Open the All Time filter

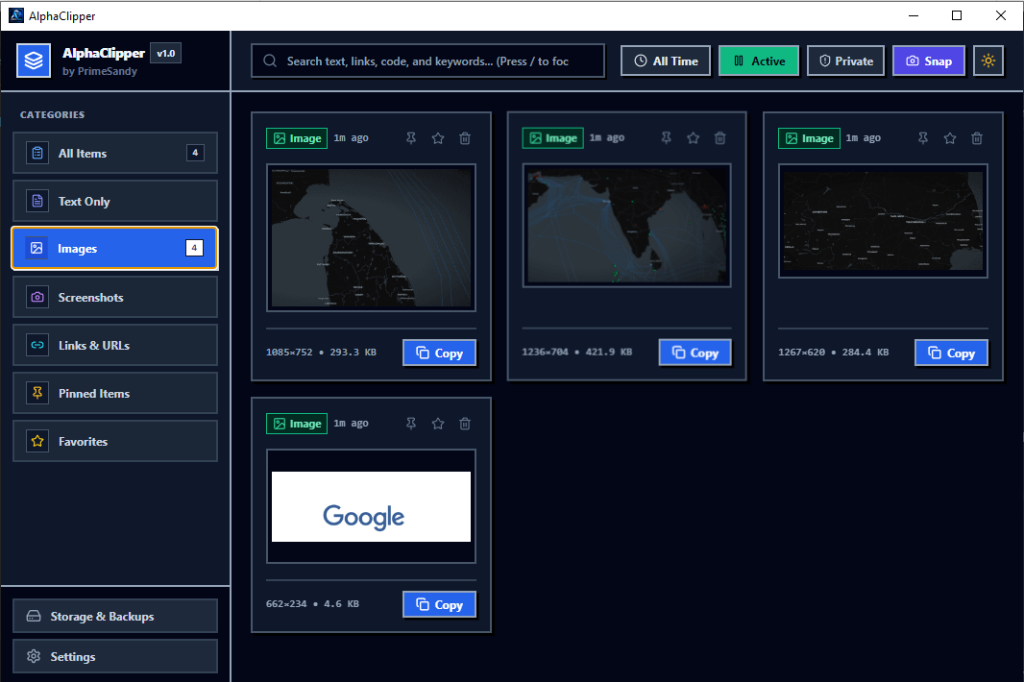pos(665,61)
